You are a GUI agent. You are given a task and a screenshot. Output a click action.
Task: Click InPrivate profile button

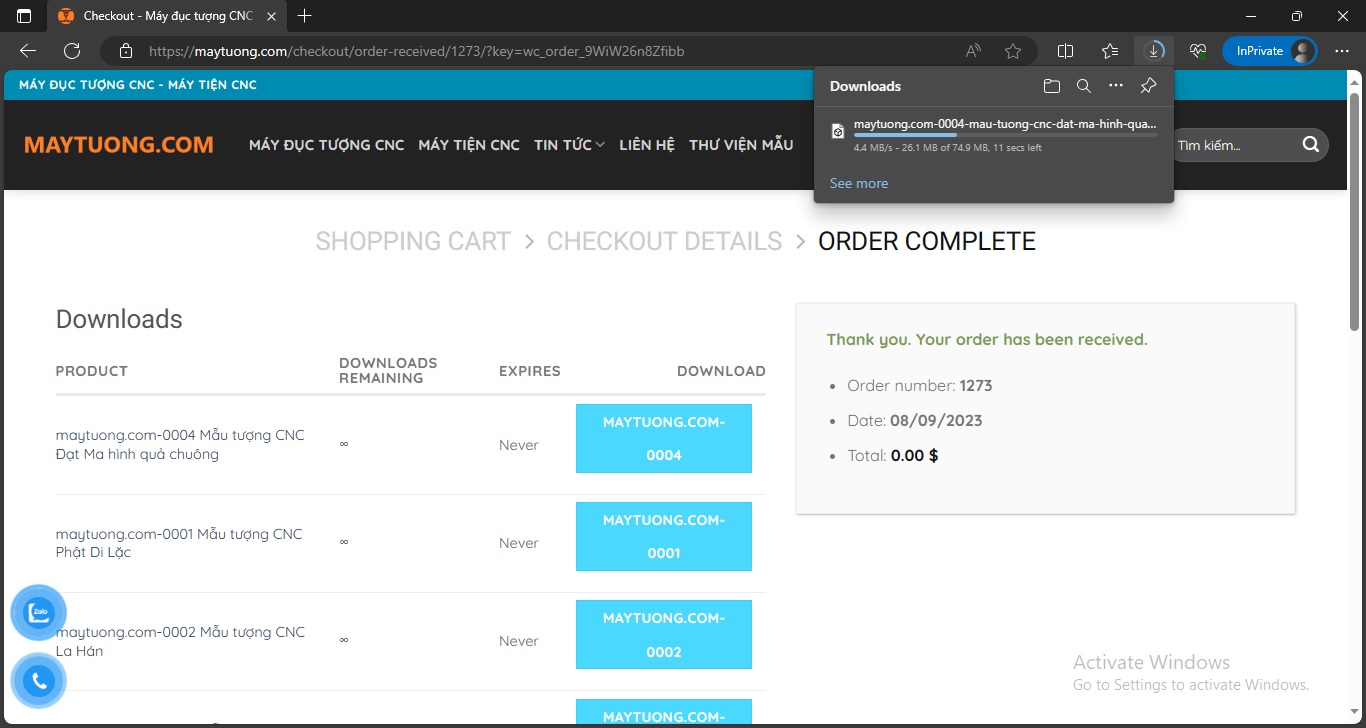pos(1269,51)
